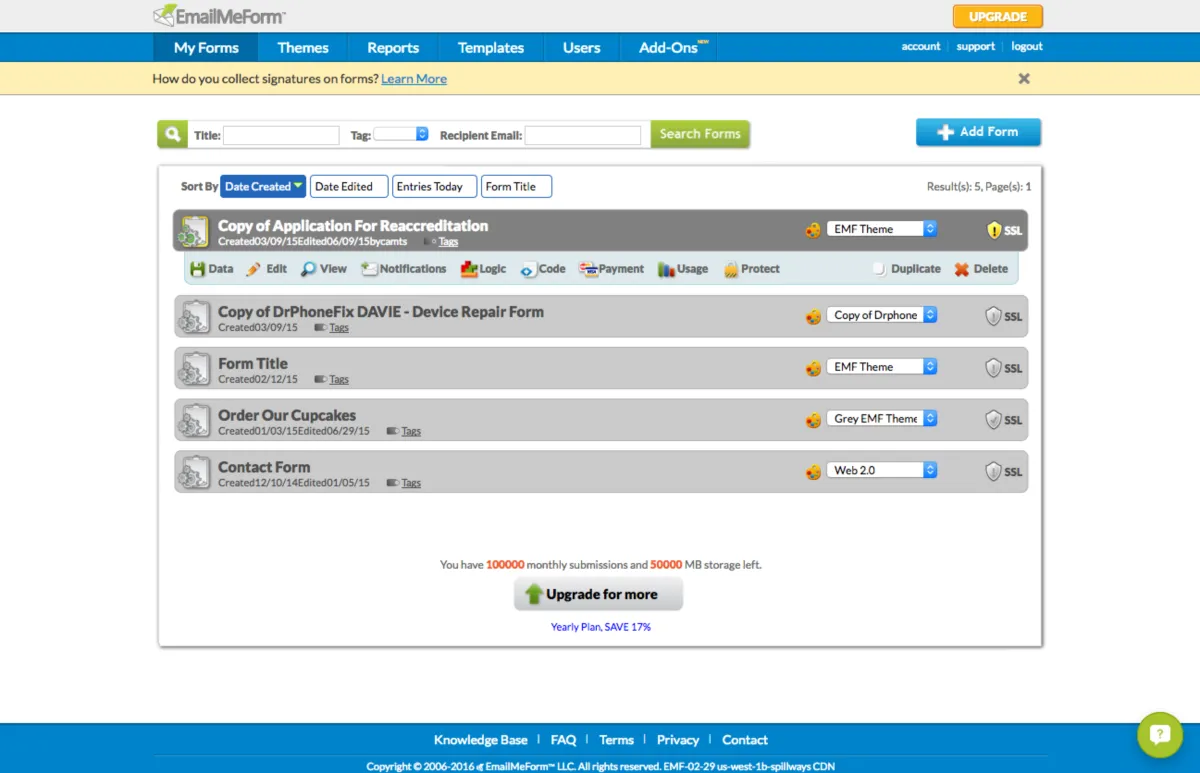Open the Templates tab
The image size is (1200, 773).
pyautogui.click(x=491, y=47)
